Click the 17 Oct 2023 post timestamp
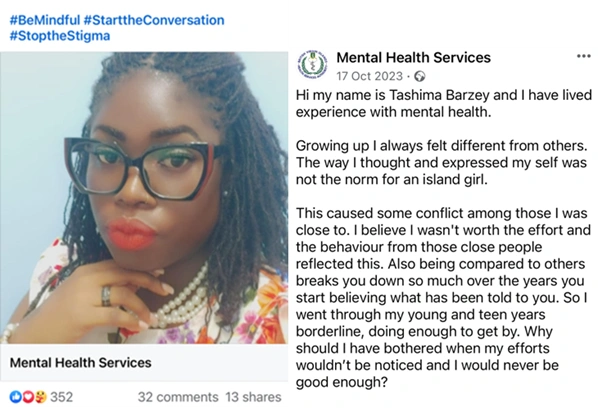This screenshot has width=598, height=408. [x=370, y=76]
